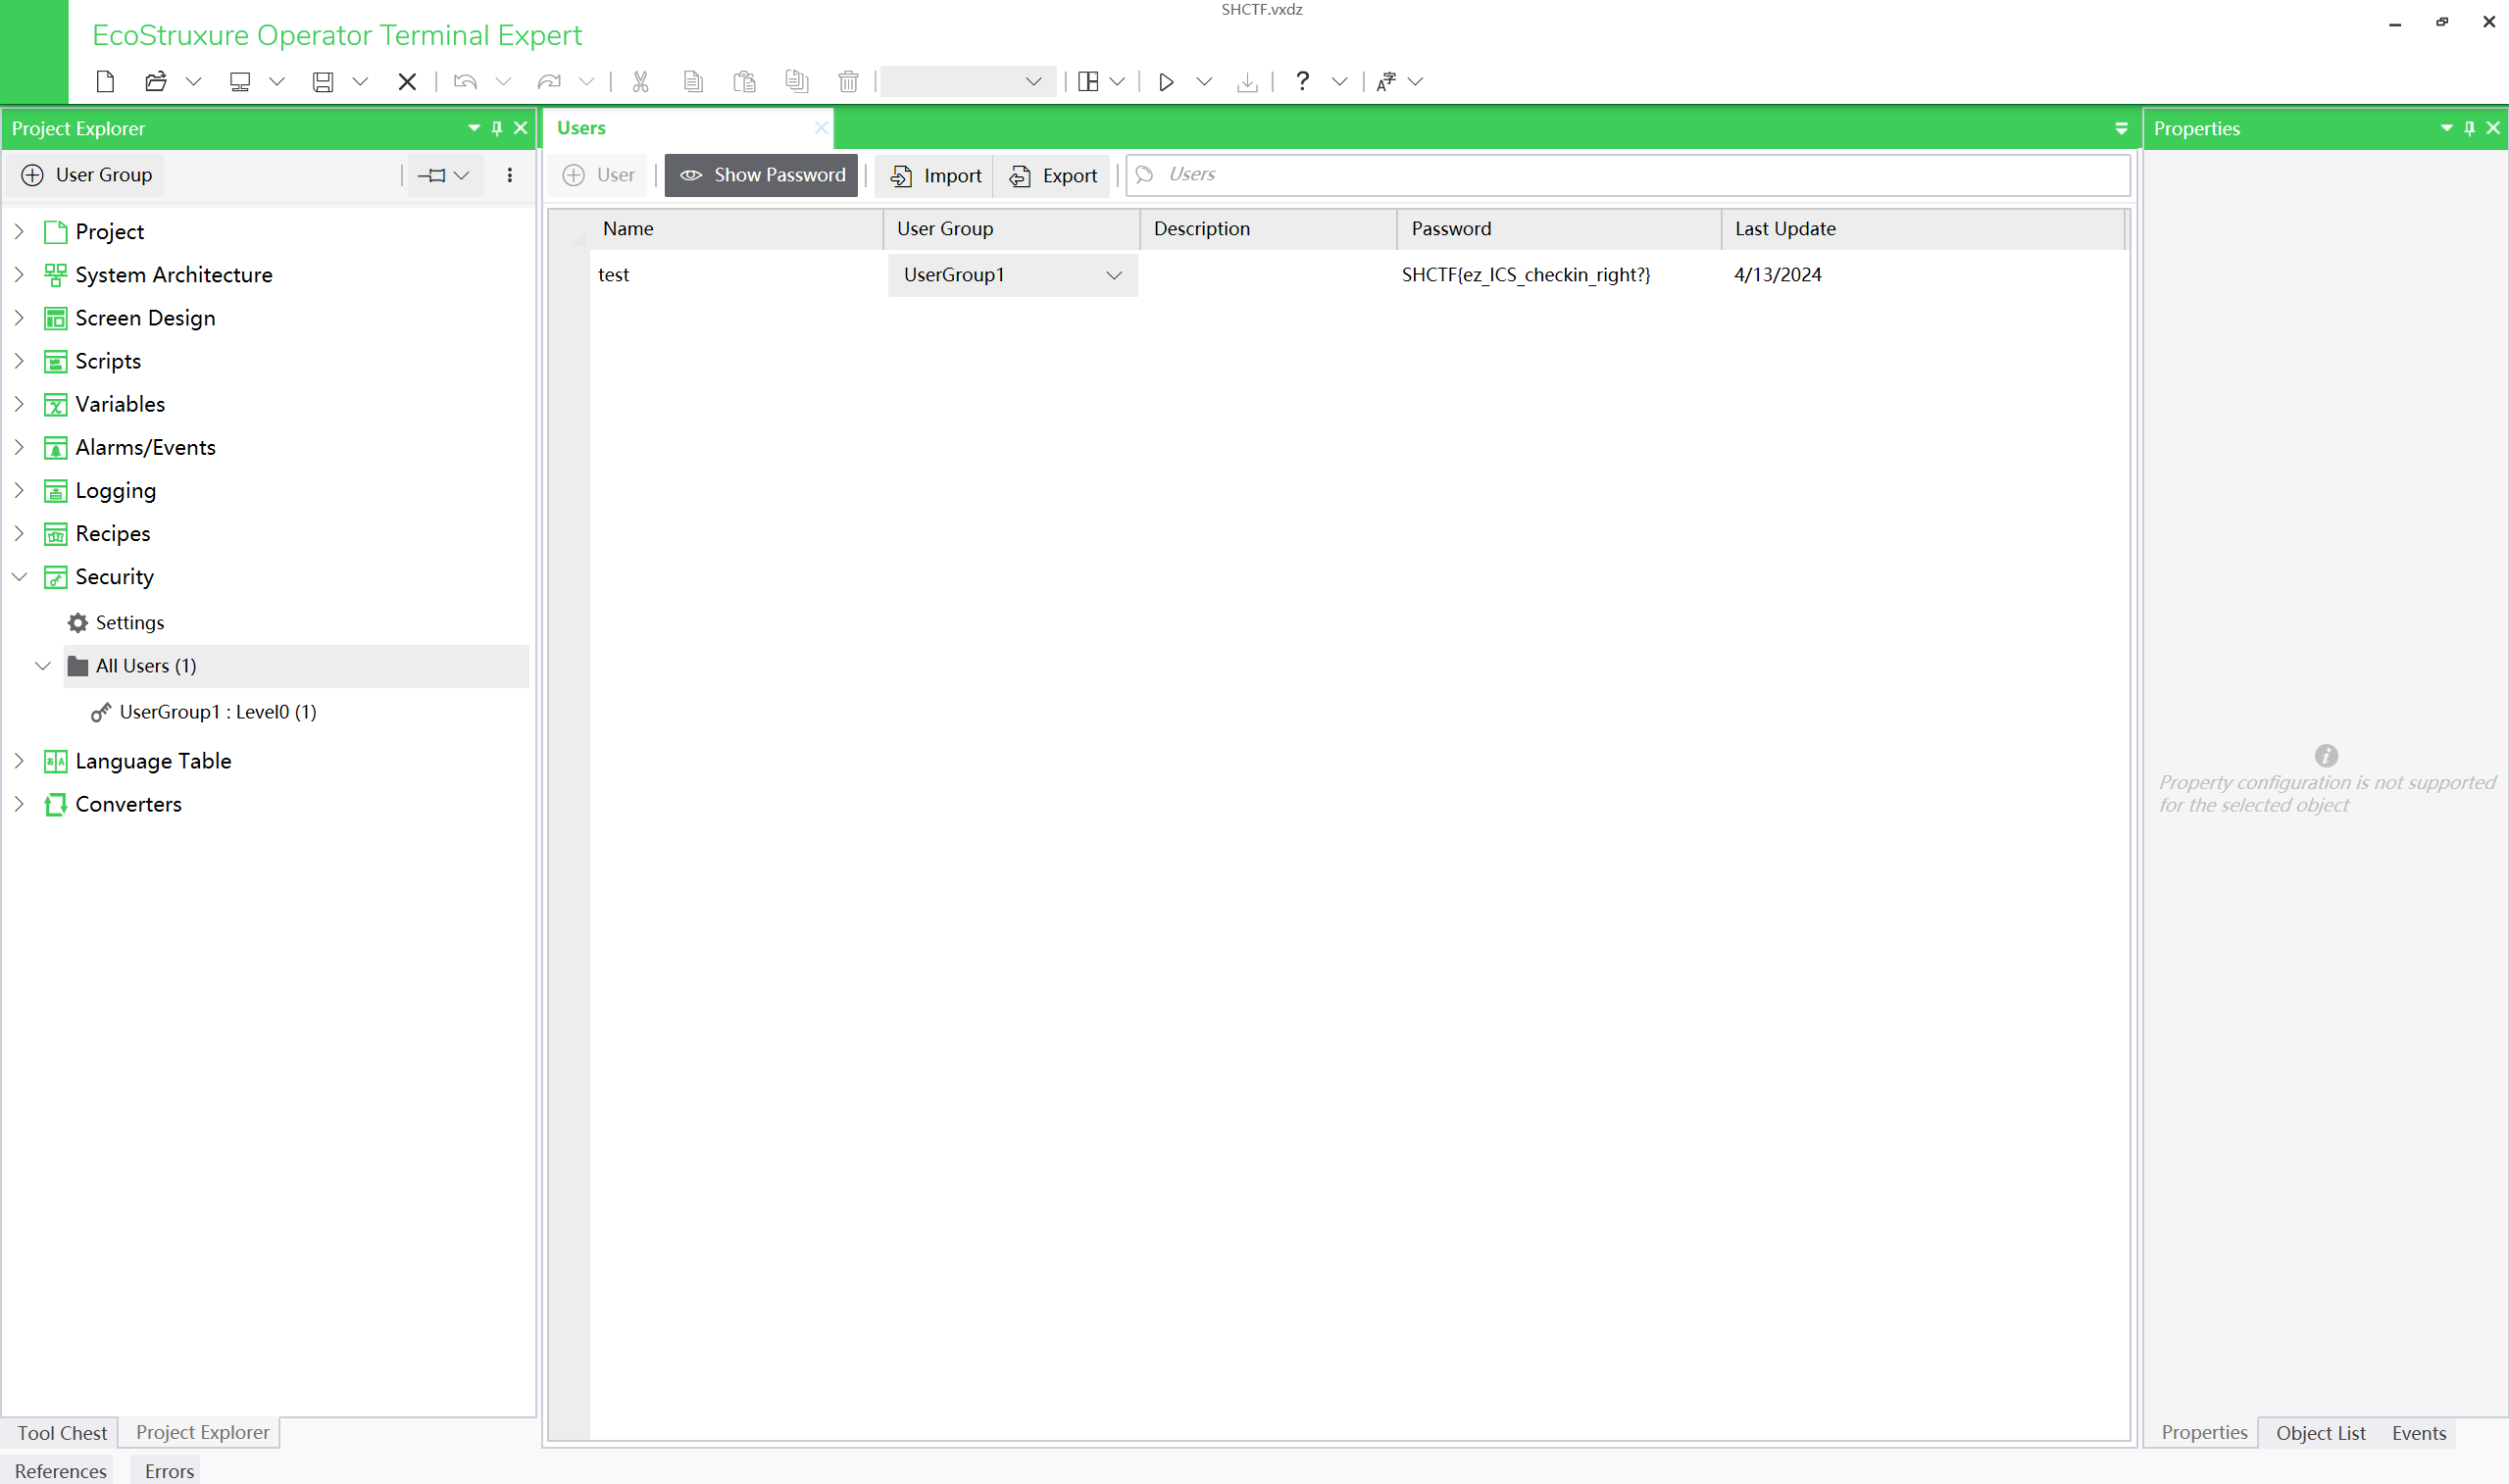The height and width of the screenshot is (1484, 2509).
Task: Click the New project icon
Action: tap(105, 81)
